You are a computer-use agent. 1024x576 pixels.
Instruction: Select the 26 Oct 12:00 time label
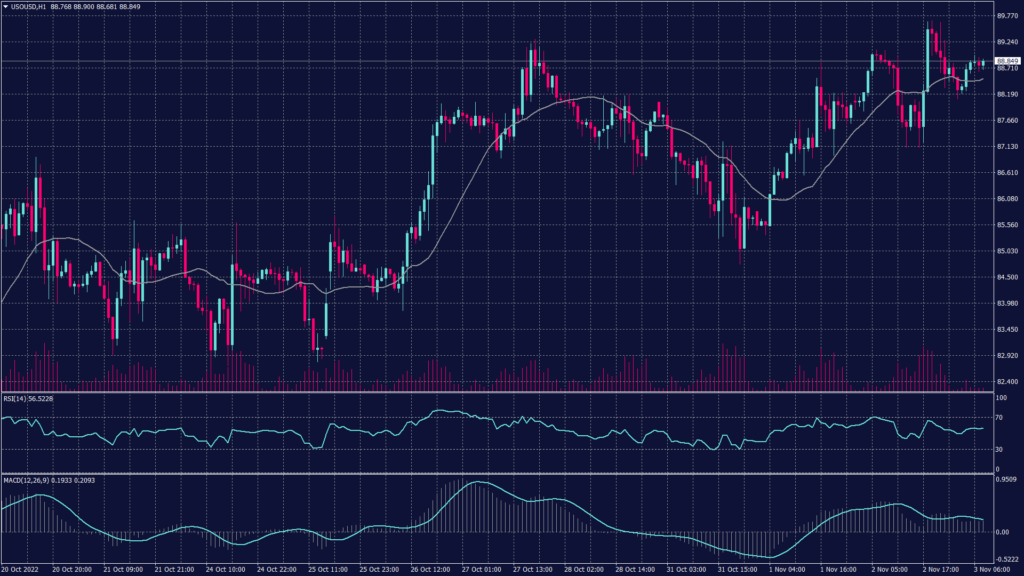(x=428, y=570)
